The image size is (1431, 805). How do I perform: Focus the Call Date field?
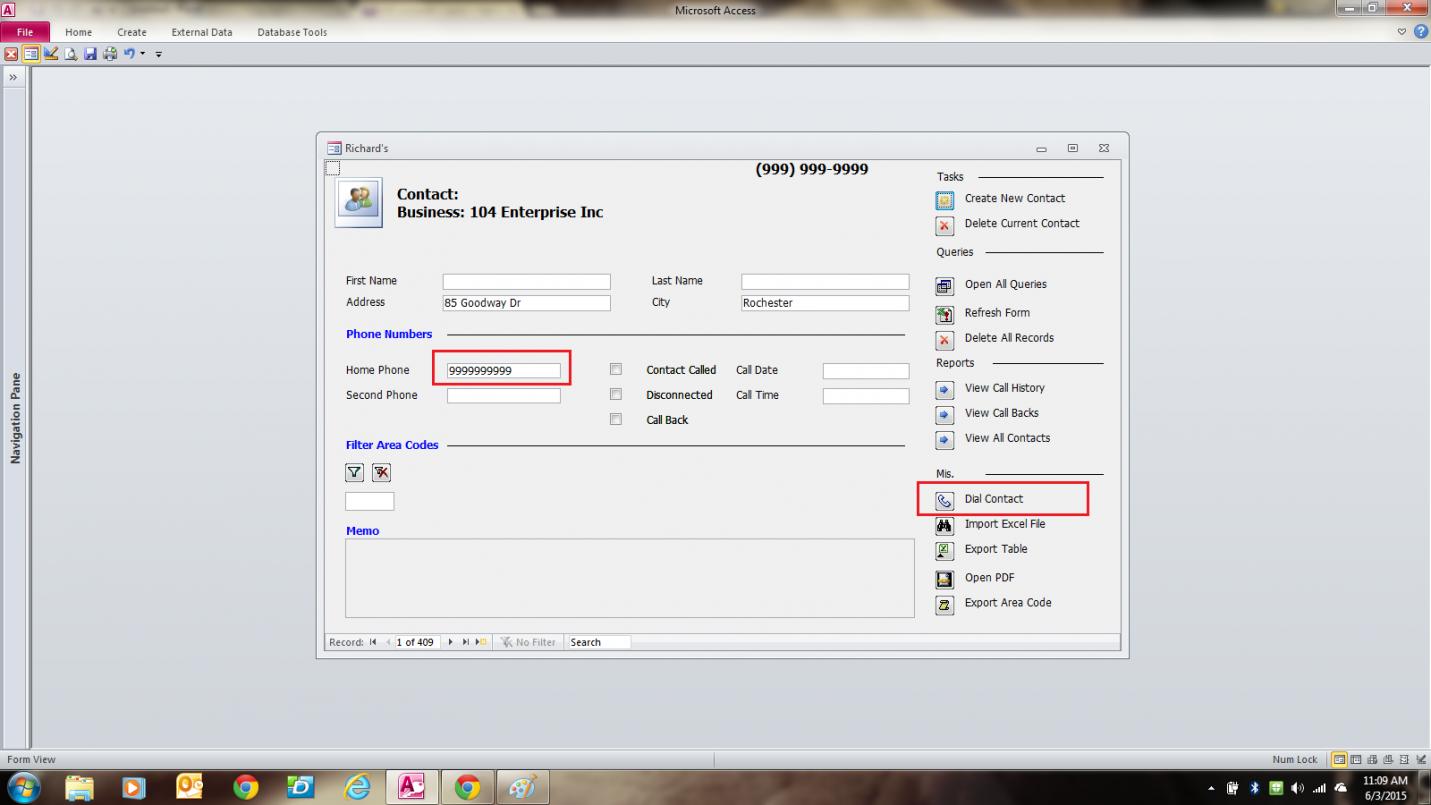click(866, 371)
